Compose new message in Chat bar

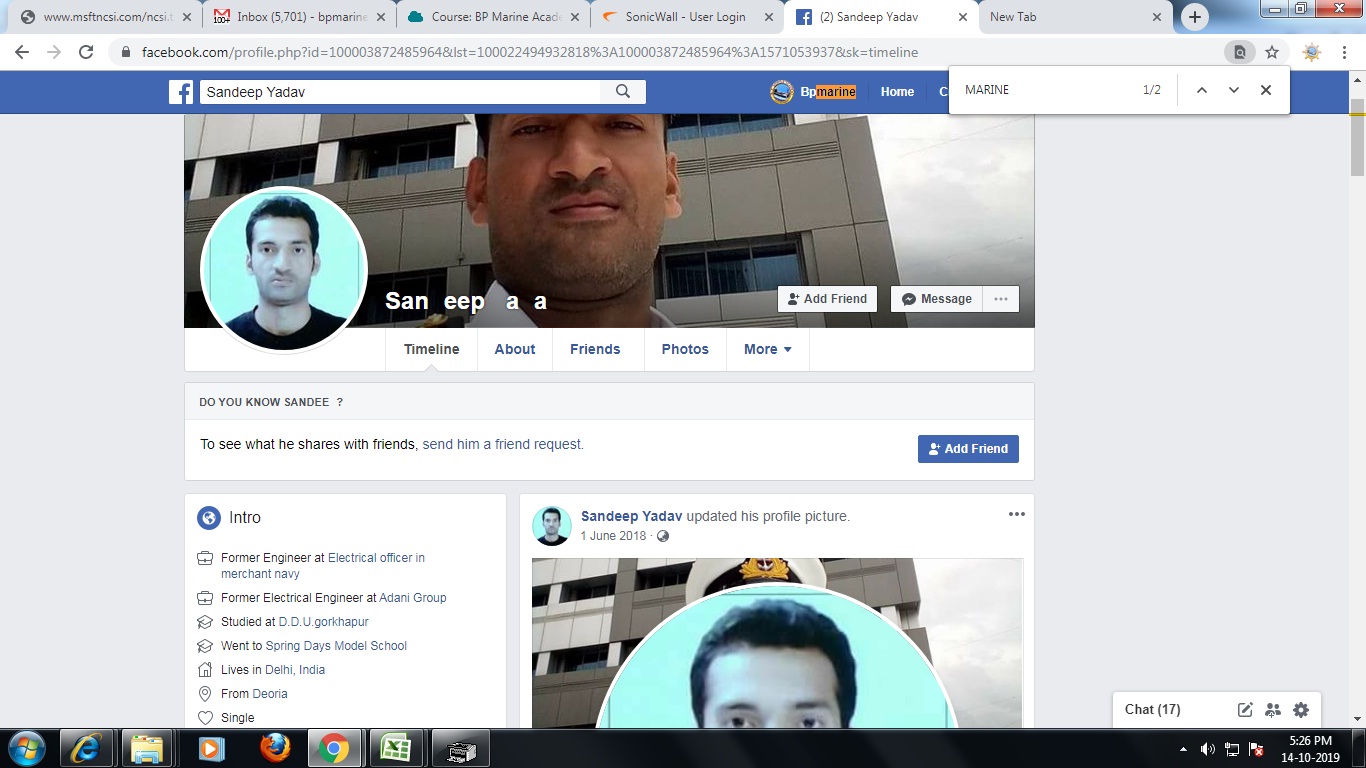[x=1245, y=710]
